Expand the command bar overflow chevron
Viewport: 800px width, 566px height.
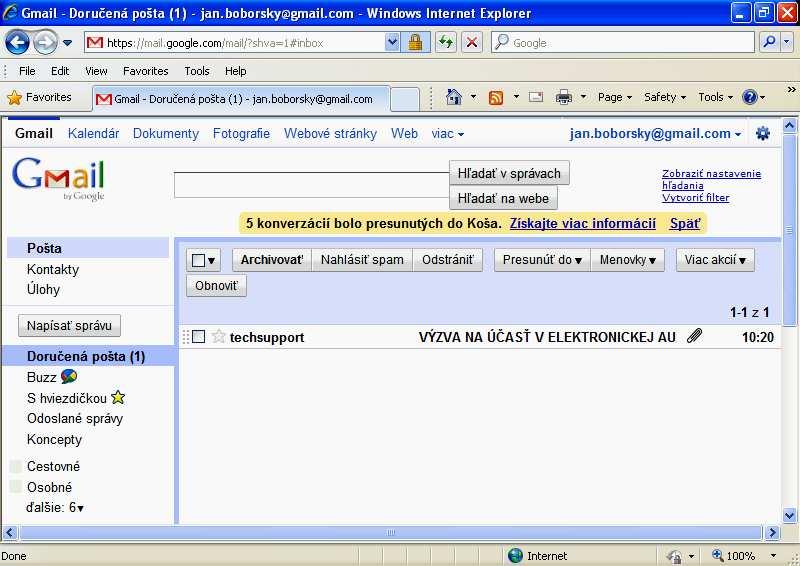[791, 90]
